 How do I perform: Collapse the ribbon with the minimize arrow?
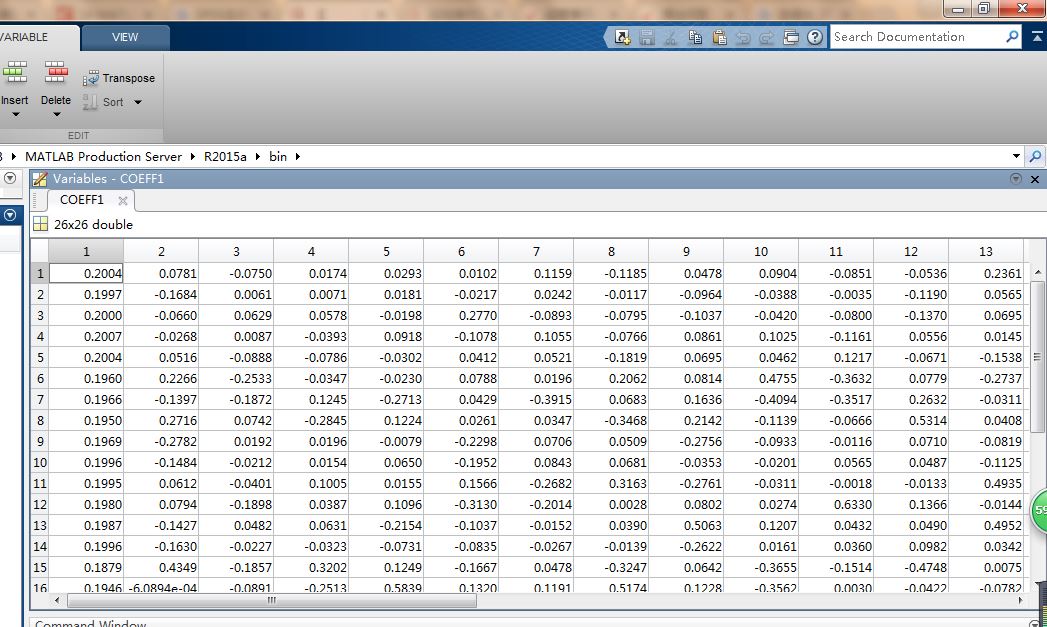(x=1035, y=36)
